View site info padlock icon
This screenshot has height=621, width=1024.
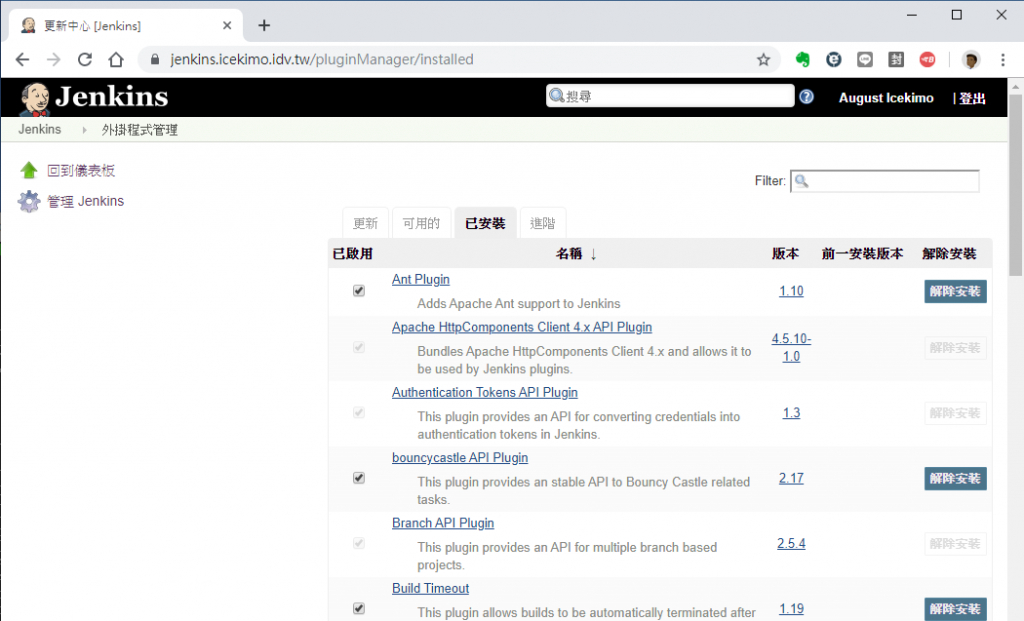tap(155, 59)
